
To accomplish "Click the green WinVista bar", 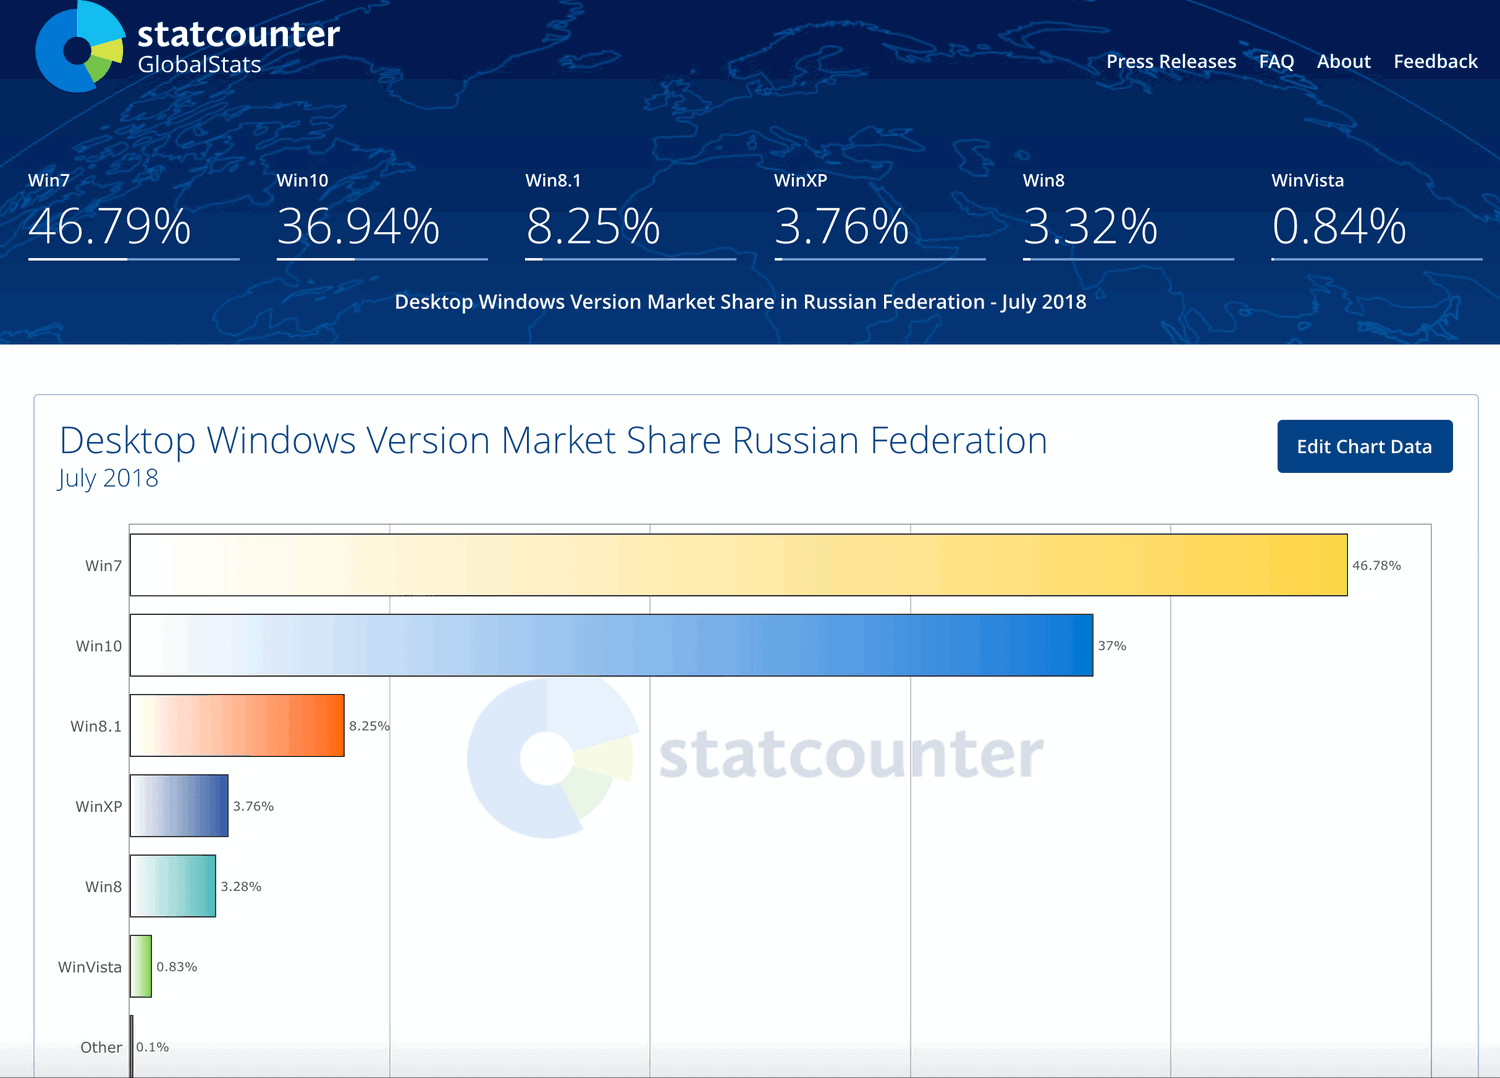I will 141,966.
